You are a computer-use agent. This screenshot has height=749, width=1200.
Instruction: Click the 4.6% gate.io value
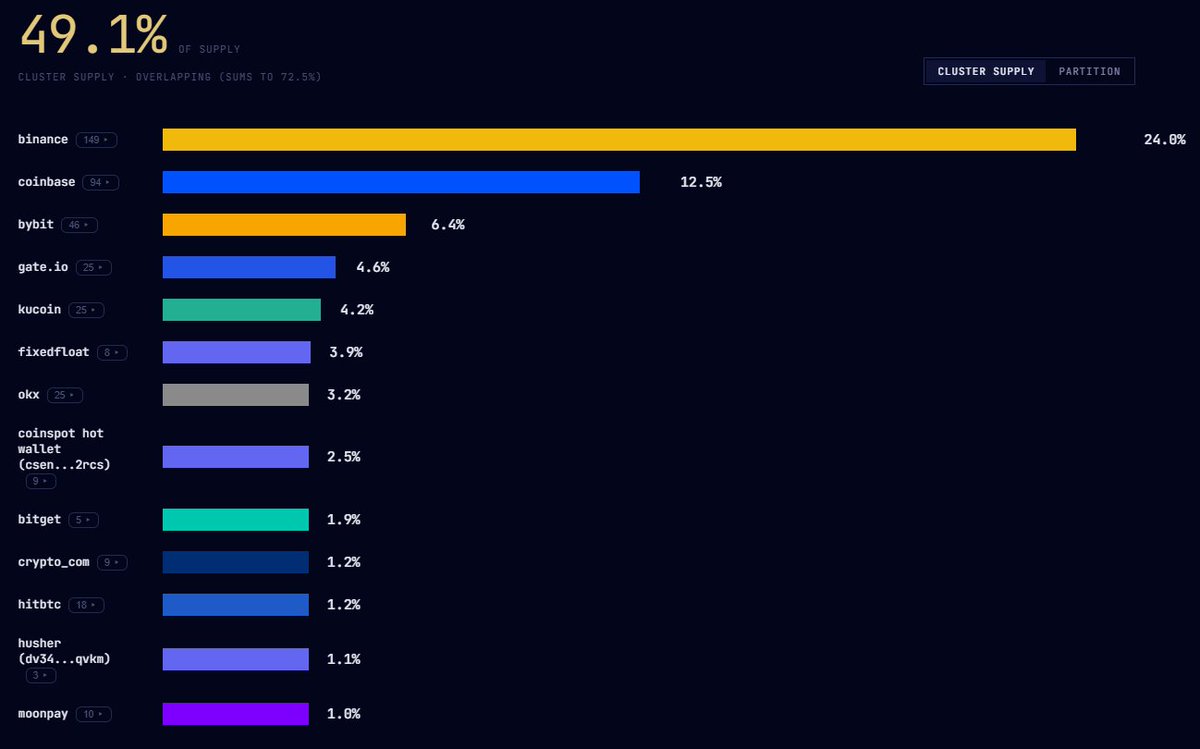coord(373,267)
